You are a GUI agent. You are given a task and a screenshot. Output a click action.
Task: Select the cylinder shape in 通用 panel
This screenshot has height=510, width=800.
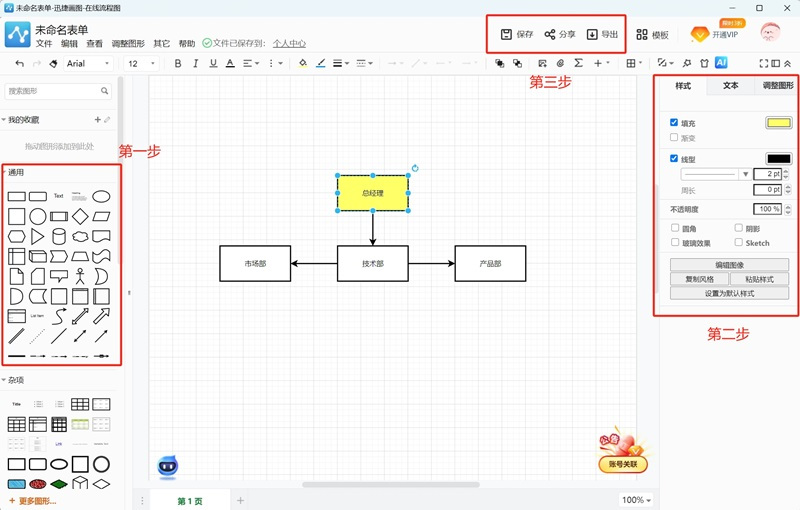point(59,237)
